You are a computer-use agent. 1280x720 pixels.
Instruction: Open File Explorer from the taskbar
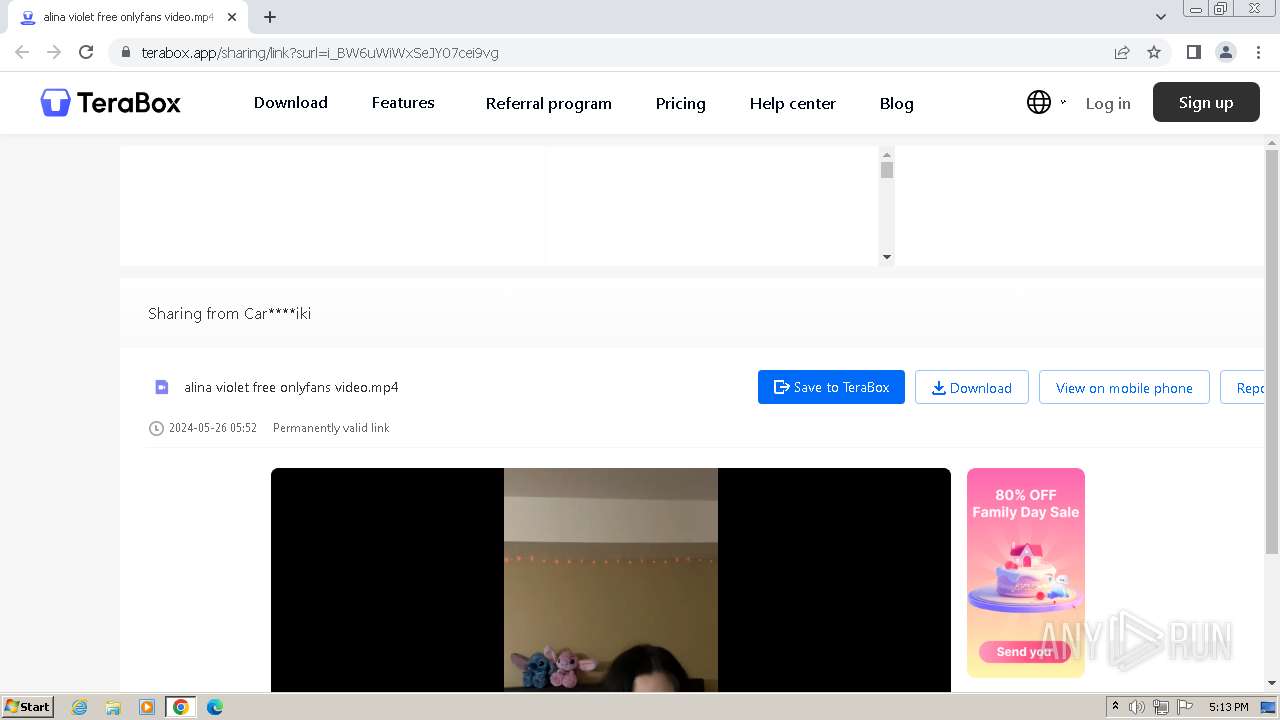pos(113,707)
